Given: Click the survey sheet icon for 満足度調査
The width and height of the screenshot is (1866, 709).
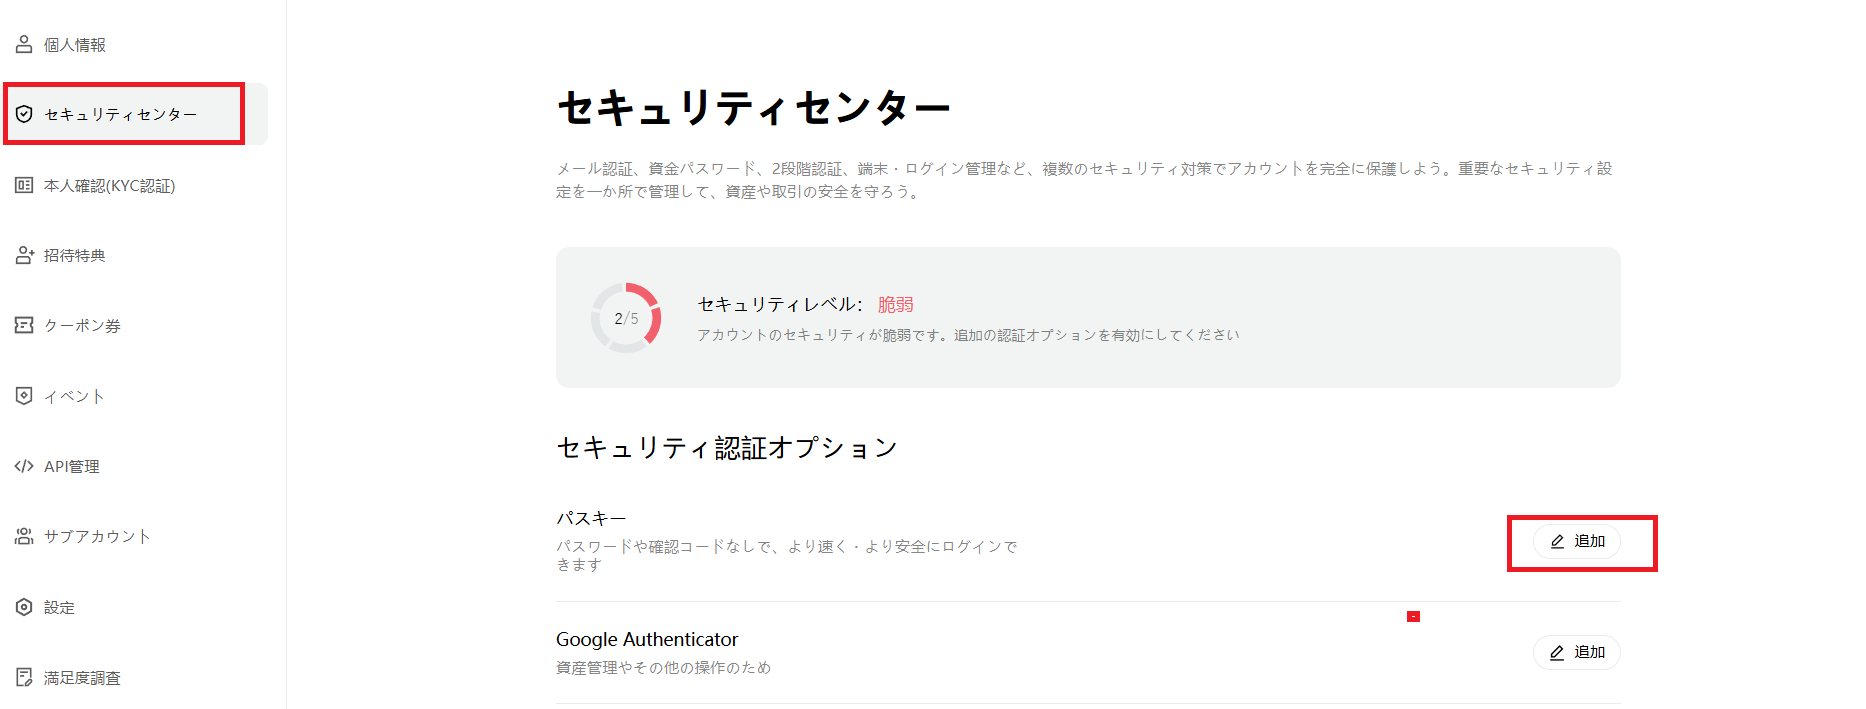Looking at the screenshot, I should click(x=24, y=677).
